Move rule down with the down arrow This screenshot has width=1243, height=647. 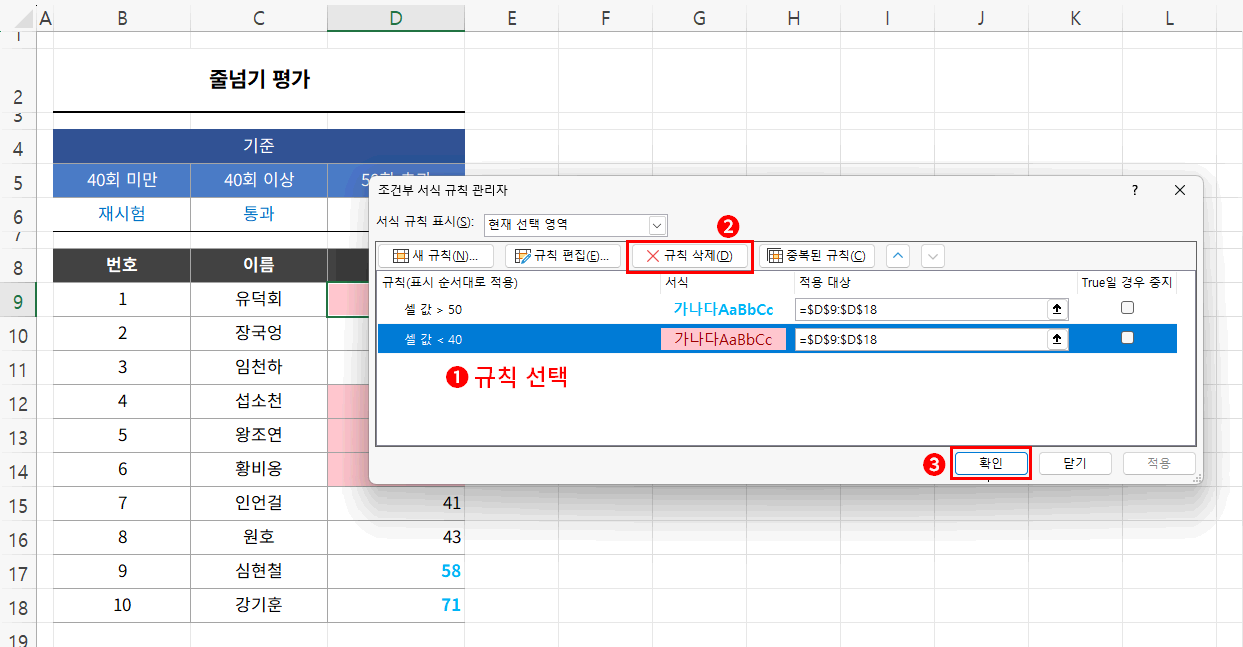pyautogui.click(x=932, y=256)
